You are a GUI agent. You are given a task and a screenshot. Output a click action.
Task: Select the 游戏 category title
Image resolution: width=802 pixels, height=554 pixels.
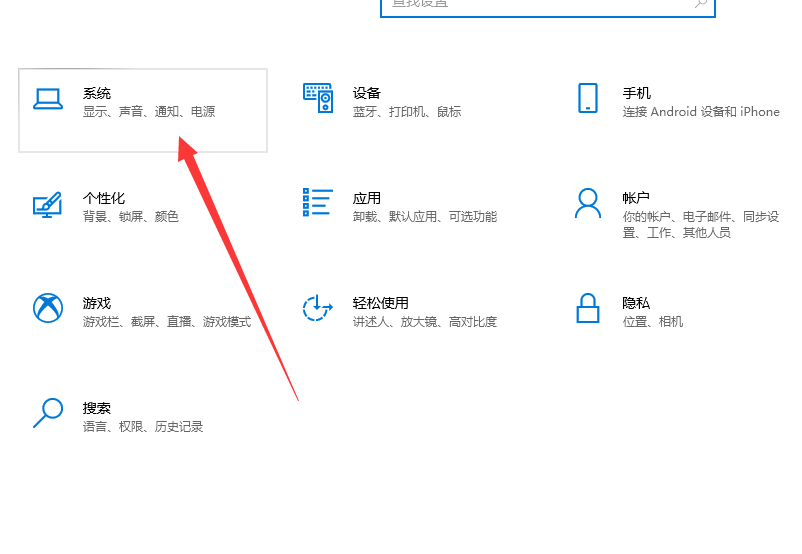click(x=97, y=303)
